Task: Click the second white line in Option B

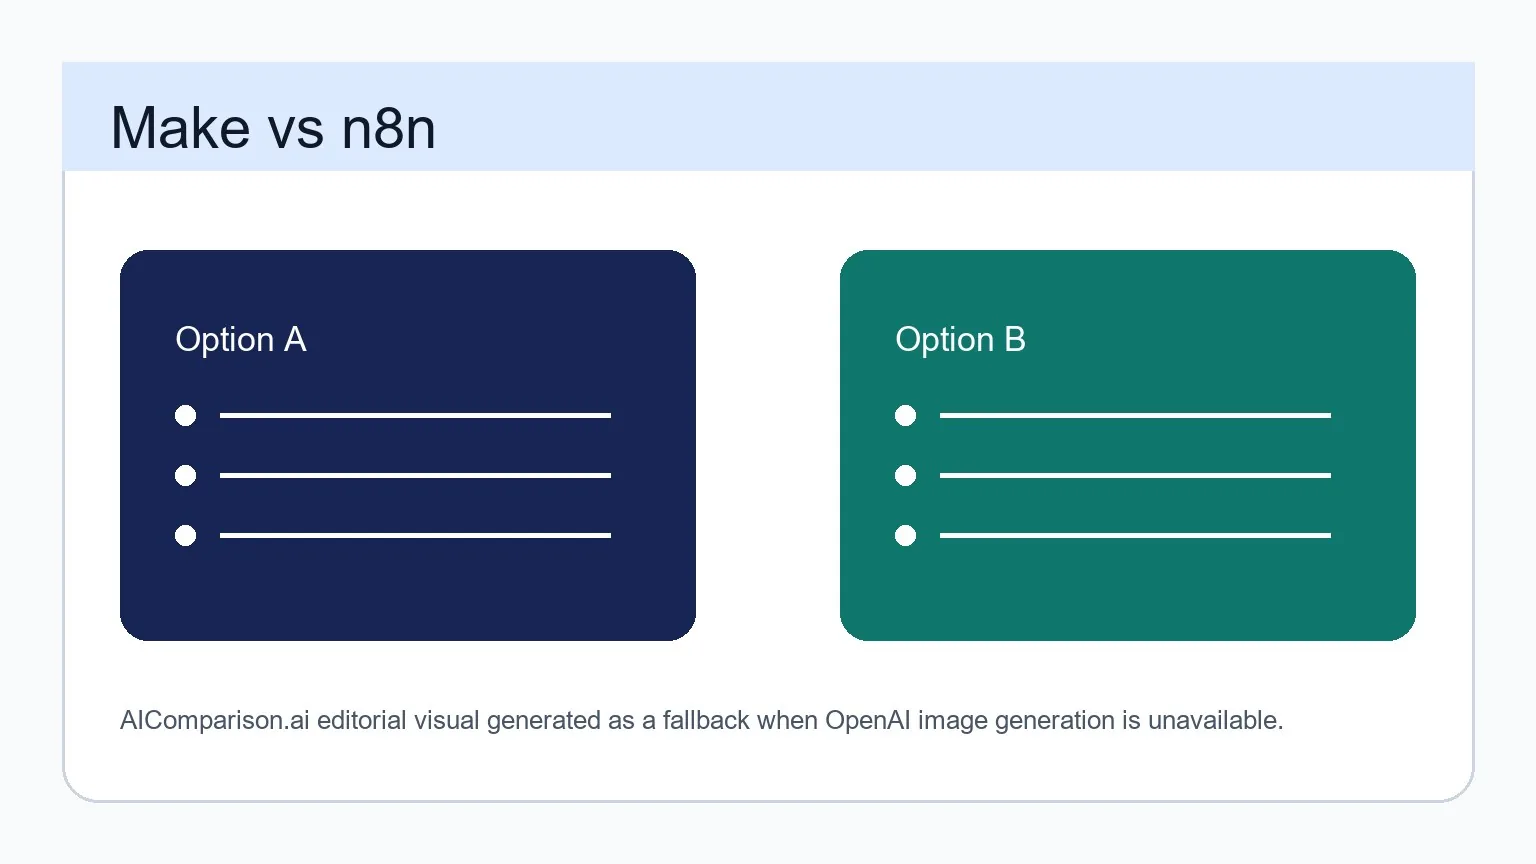Action: (1135, 475)
